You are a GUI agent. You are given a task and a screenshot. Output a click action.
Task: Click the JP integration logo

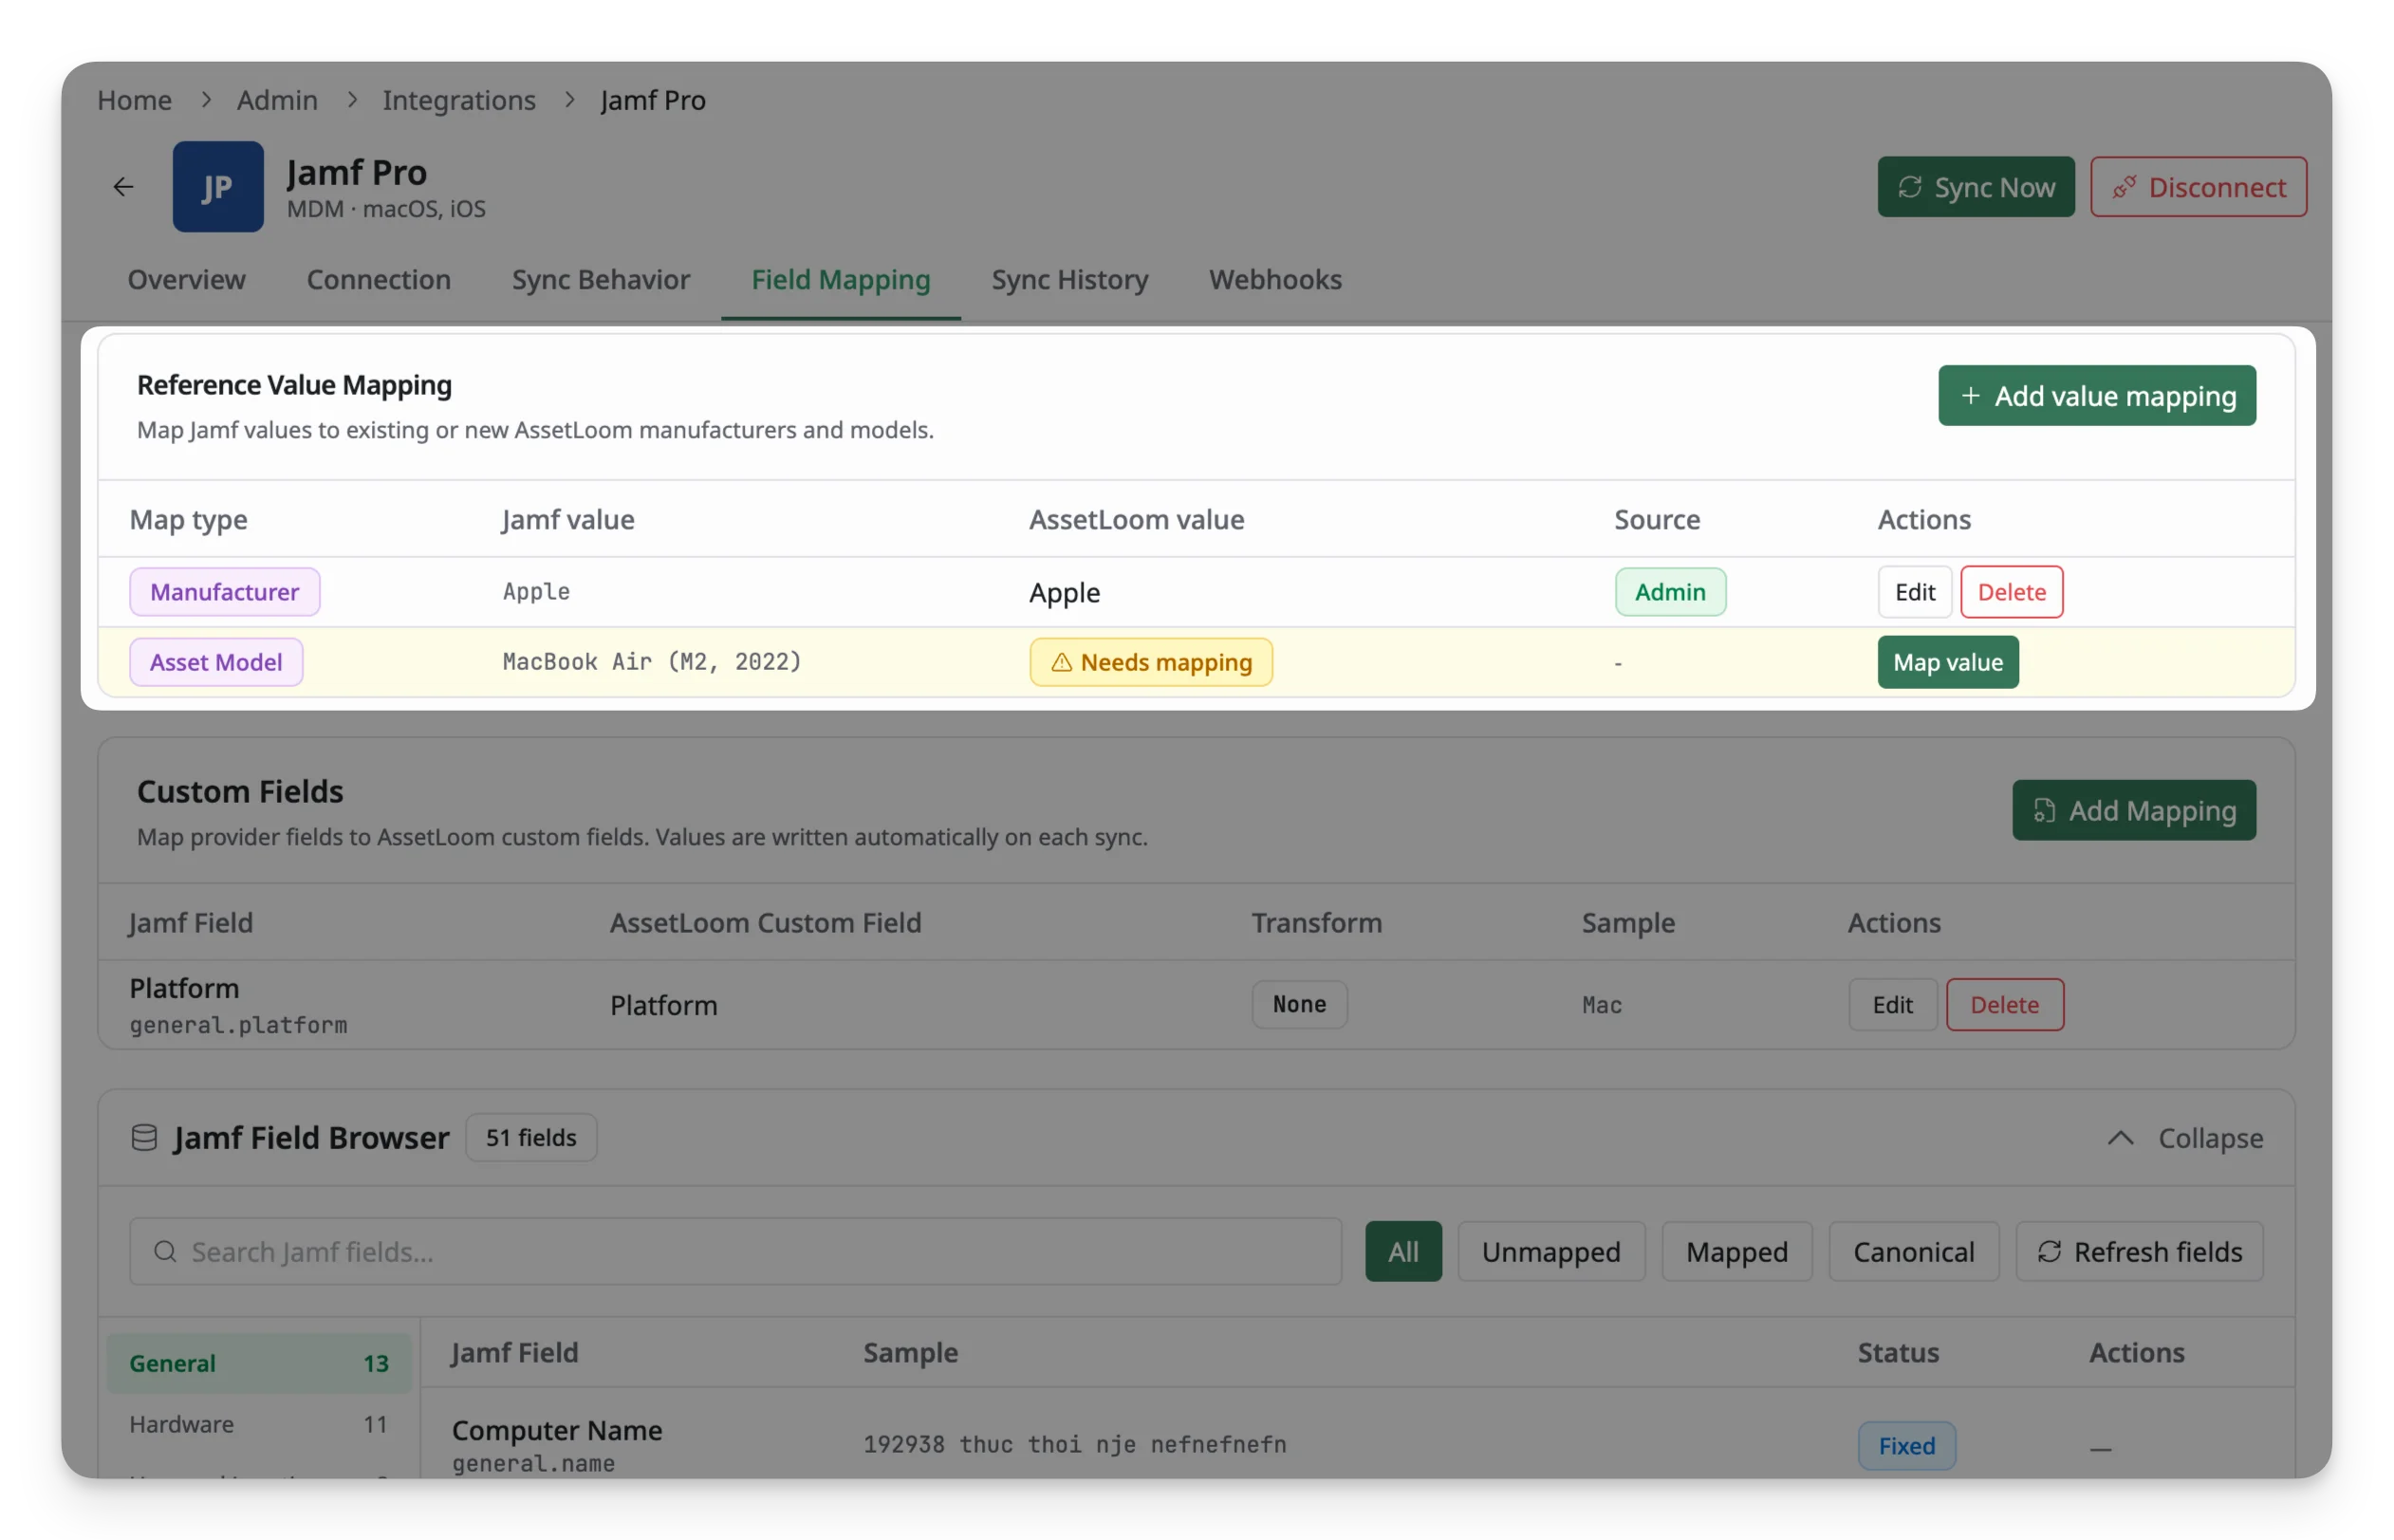click(218, 186)
